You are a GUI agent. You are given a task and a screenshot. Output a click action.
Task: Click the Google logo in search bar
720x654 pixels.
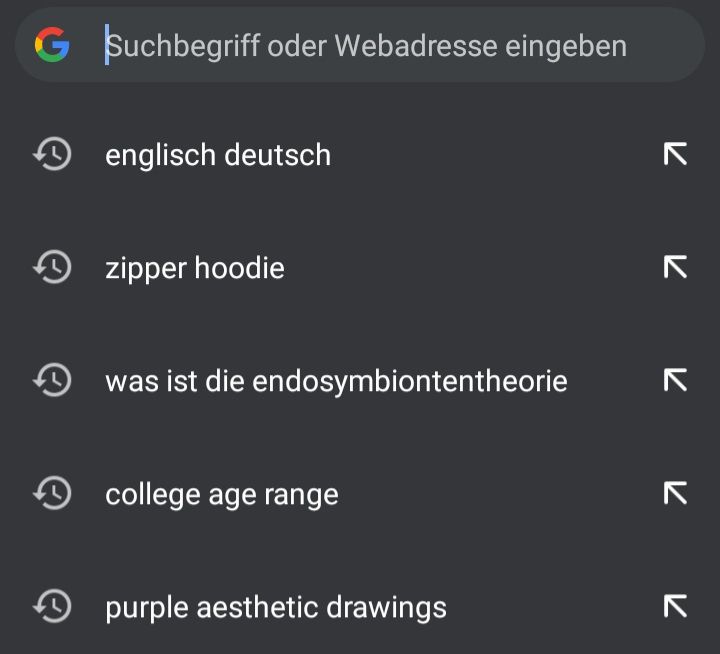coord(52,45)
